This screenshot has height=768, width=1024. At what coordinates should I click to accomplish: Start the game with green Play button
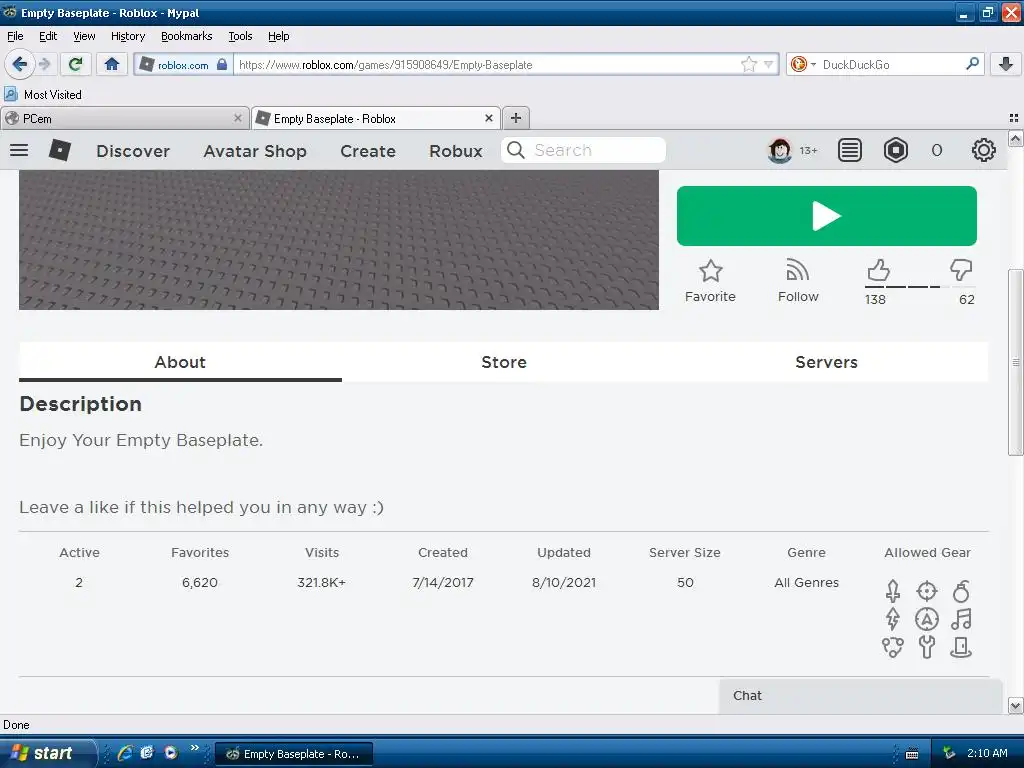point(826,216)
